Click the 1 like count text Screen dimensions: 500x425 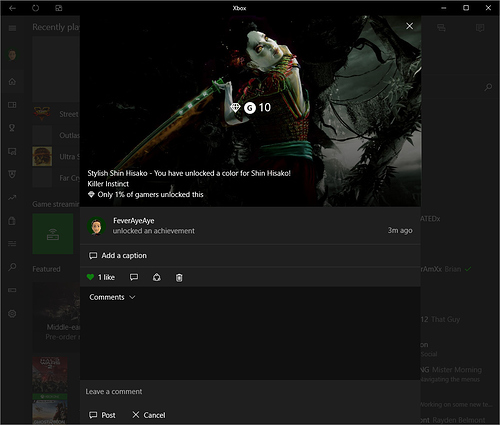106,277
